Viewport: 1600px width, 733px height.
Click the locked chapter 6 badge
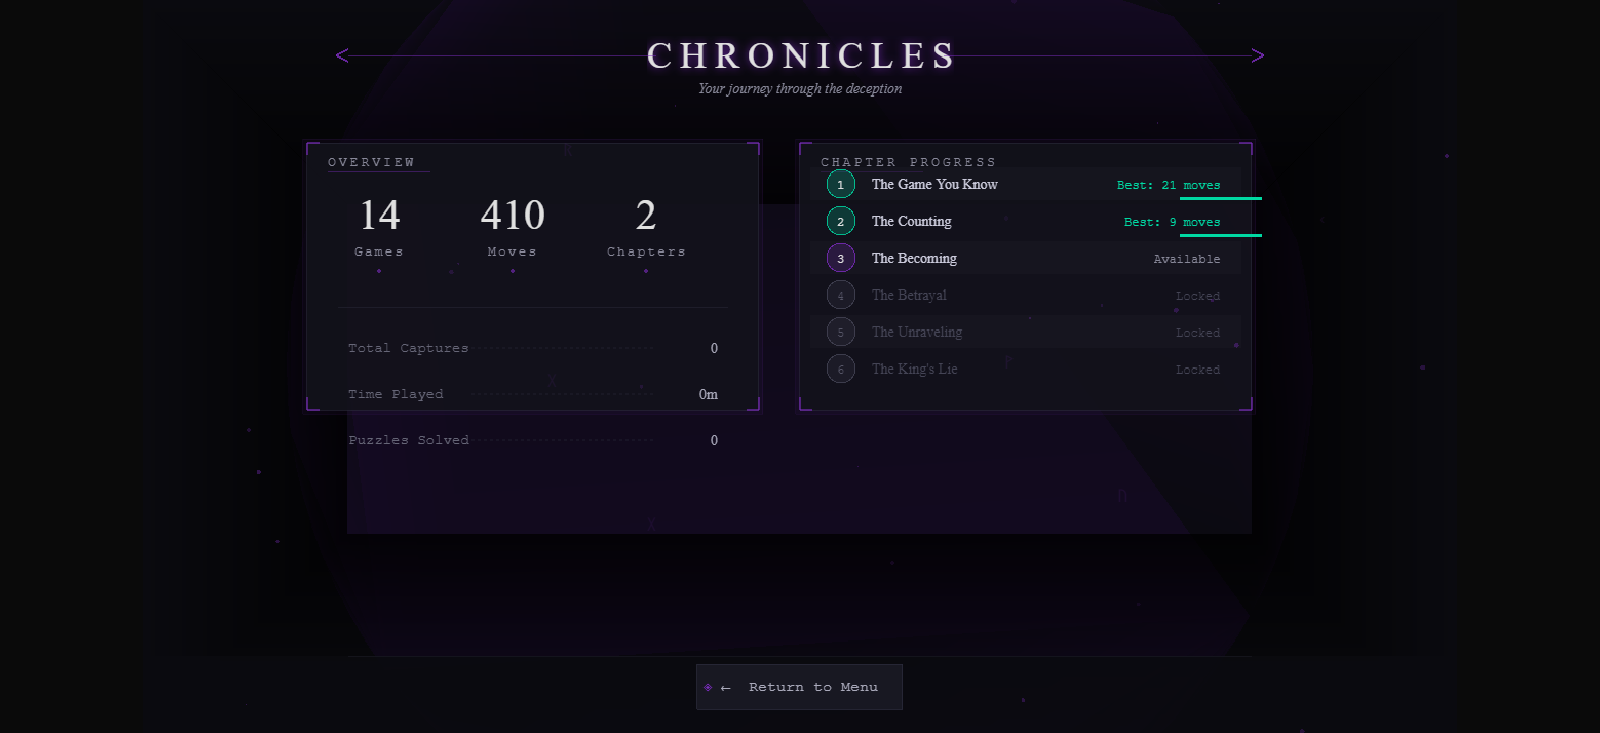click(x=841, y=369)
